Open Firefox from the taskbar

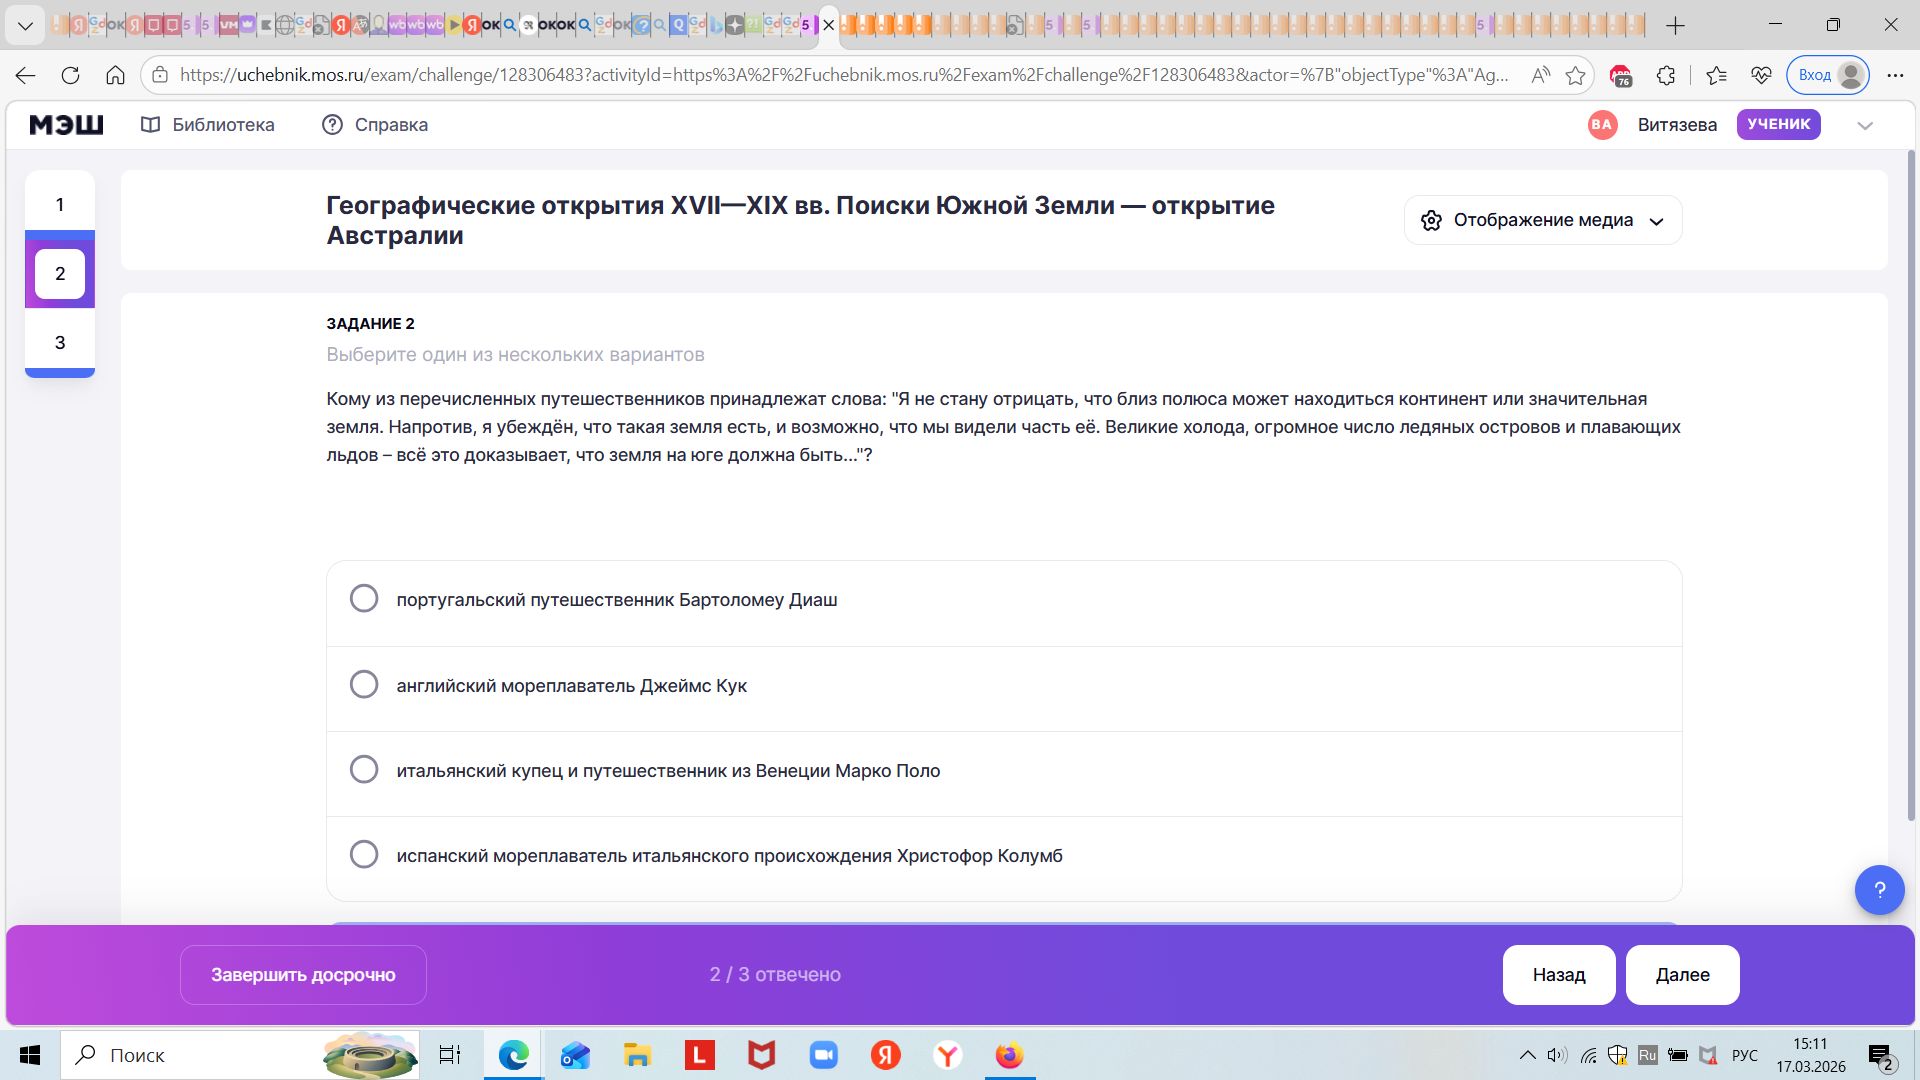point(1009,1055)
